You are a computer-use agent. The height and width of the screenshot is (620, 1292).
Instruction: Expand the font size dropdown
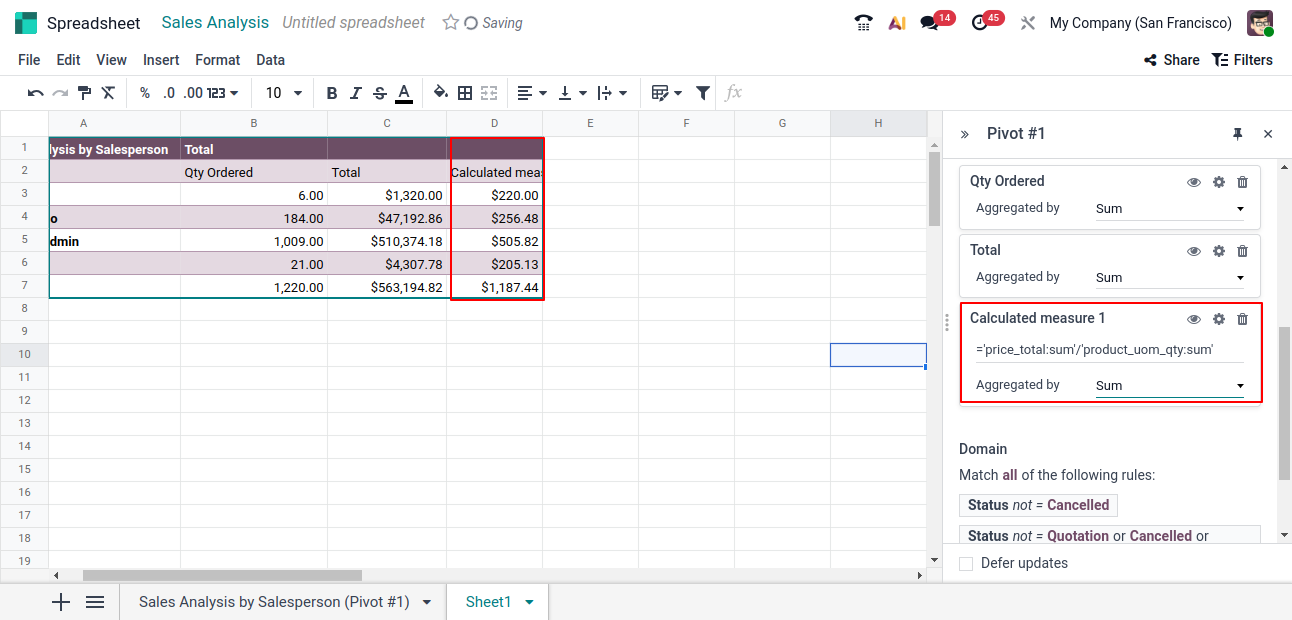284,93
